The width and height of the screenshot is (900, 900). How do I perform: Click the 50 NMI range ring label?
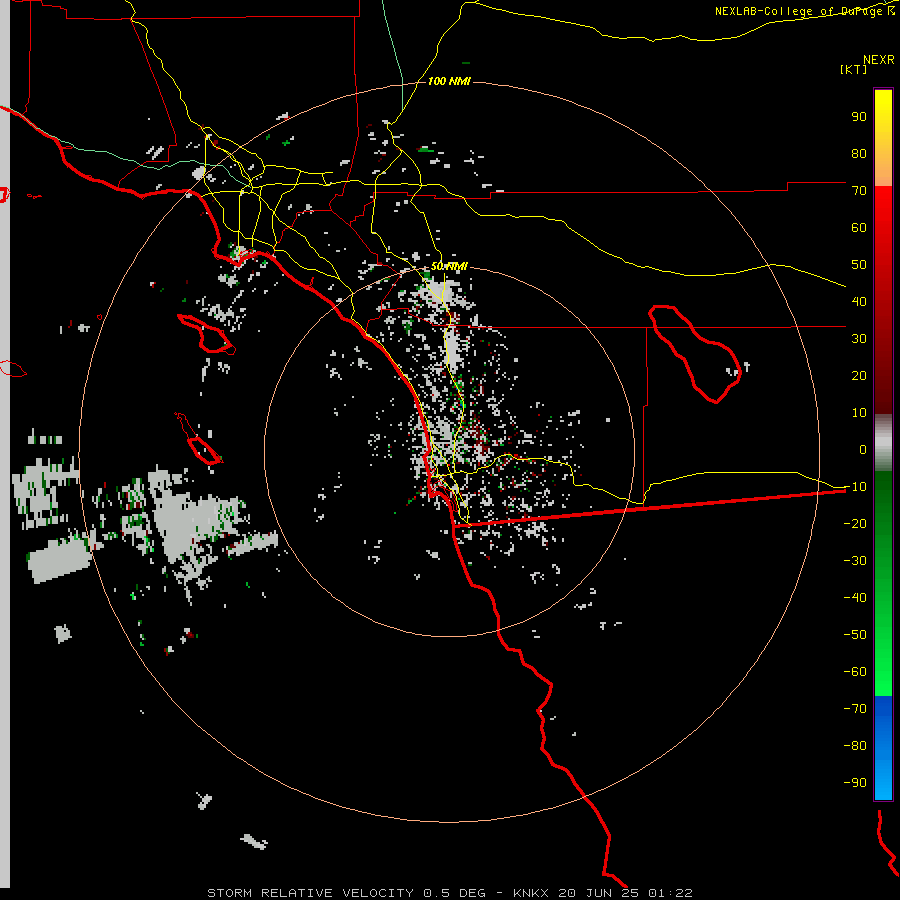pyautogui.click(x=449, y=266)
